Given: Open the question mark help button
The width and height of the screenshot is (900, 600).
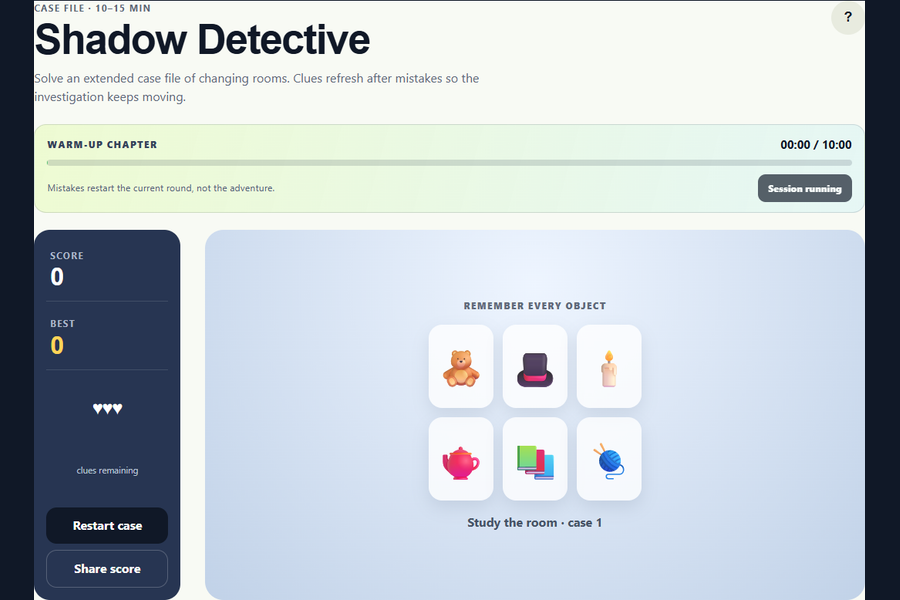Looking at the screenshot, I should [848, 17].
